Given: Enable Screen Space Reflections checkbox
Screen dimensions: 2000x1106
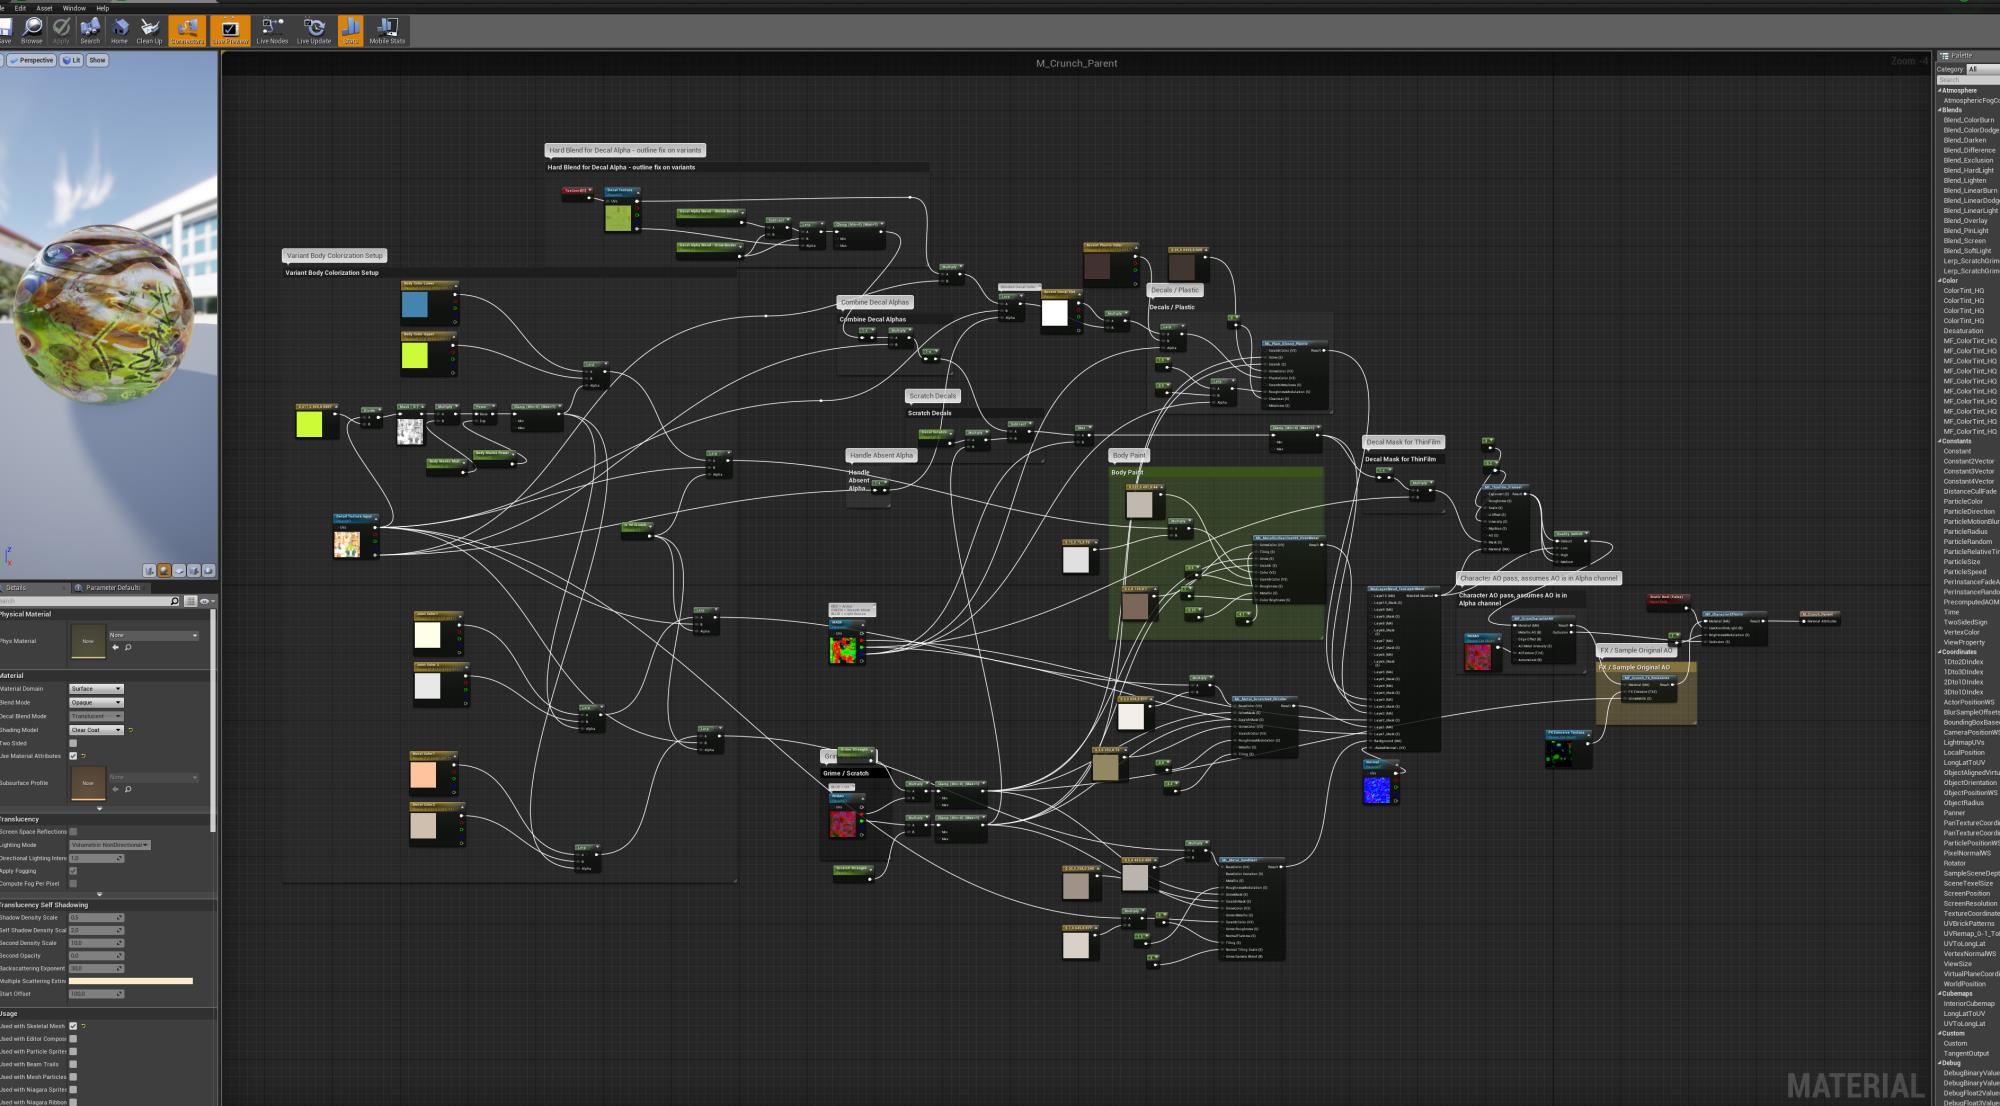Looking at the screenshot, I should (73, 831).
